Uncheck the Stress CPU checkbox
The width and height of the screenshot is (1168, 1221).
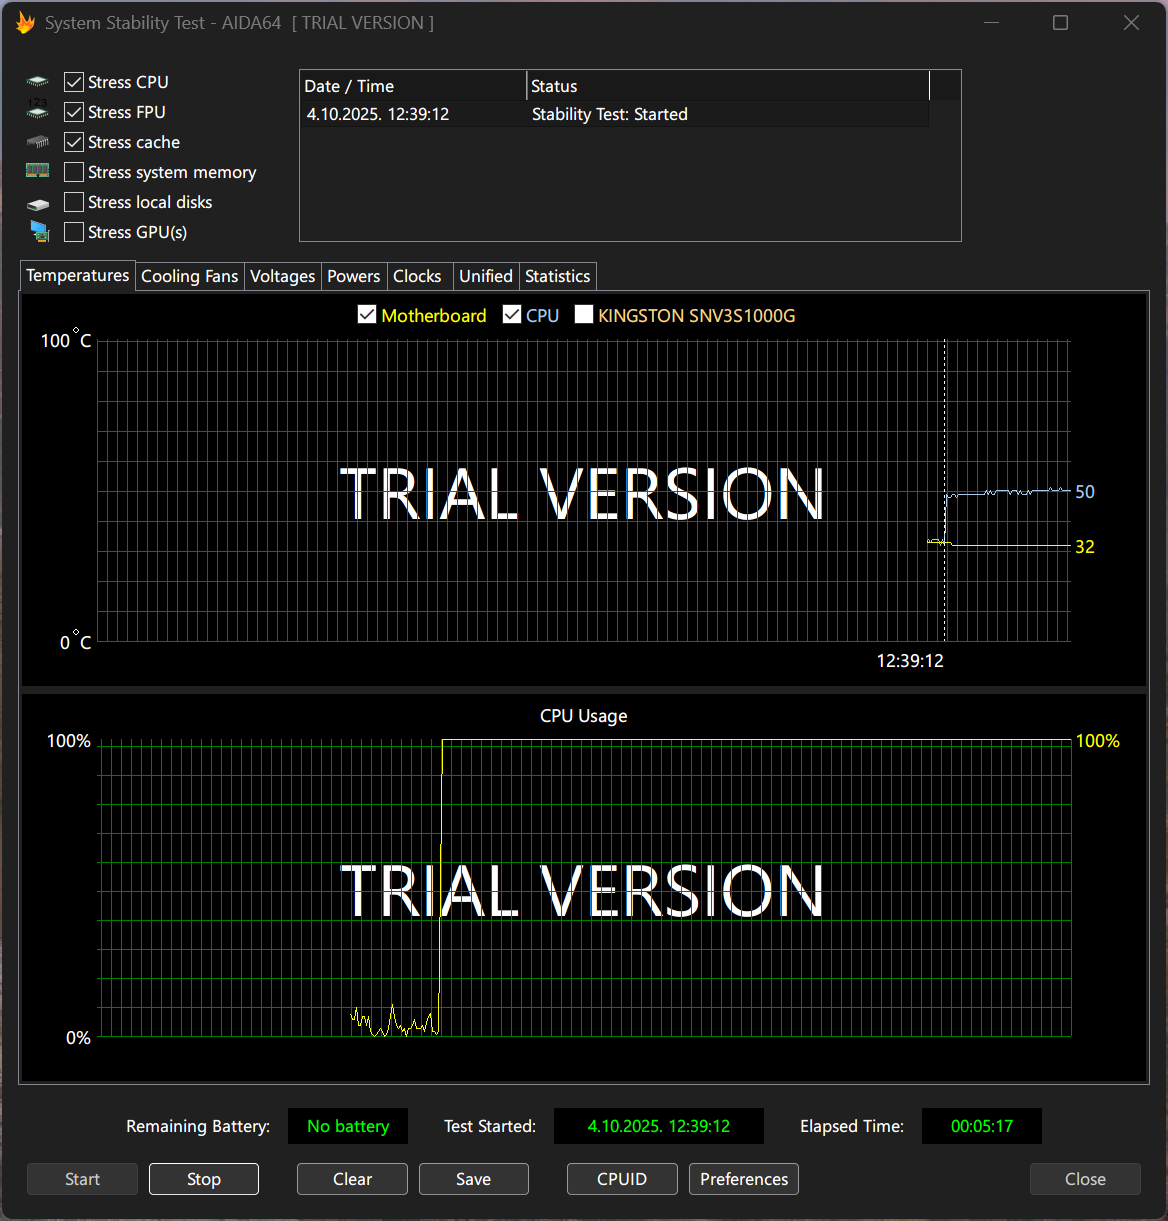pyautogui.click(x=74, y=82)
